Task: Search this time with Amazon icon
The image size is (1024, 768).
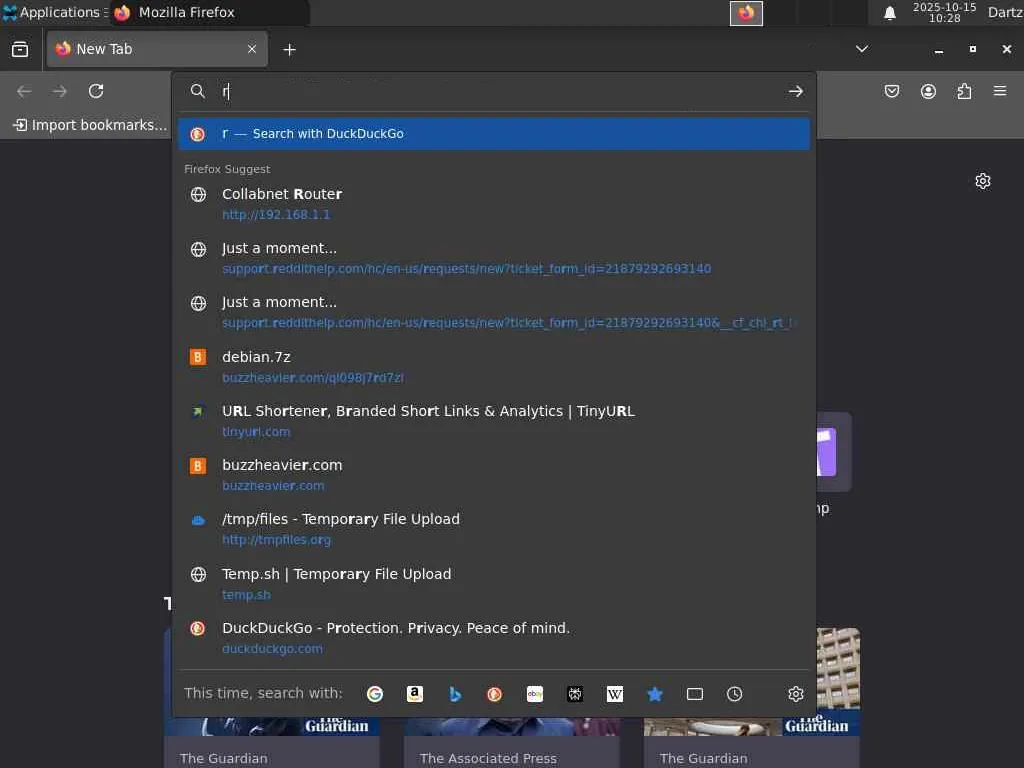Action: [415, 694]
